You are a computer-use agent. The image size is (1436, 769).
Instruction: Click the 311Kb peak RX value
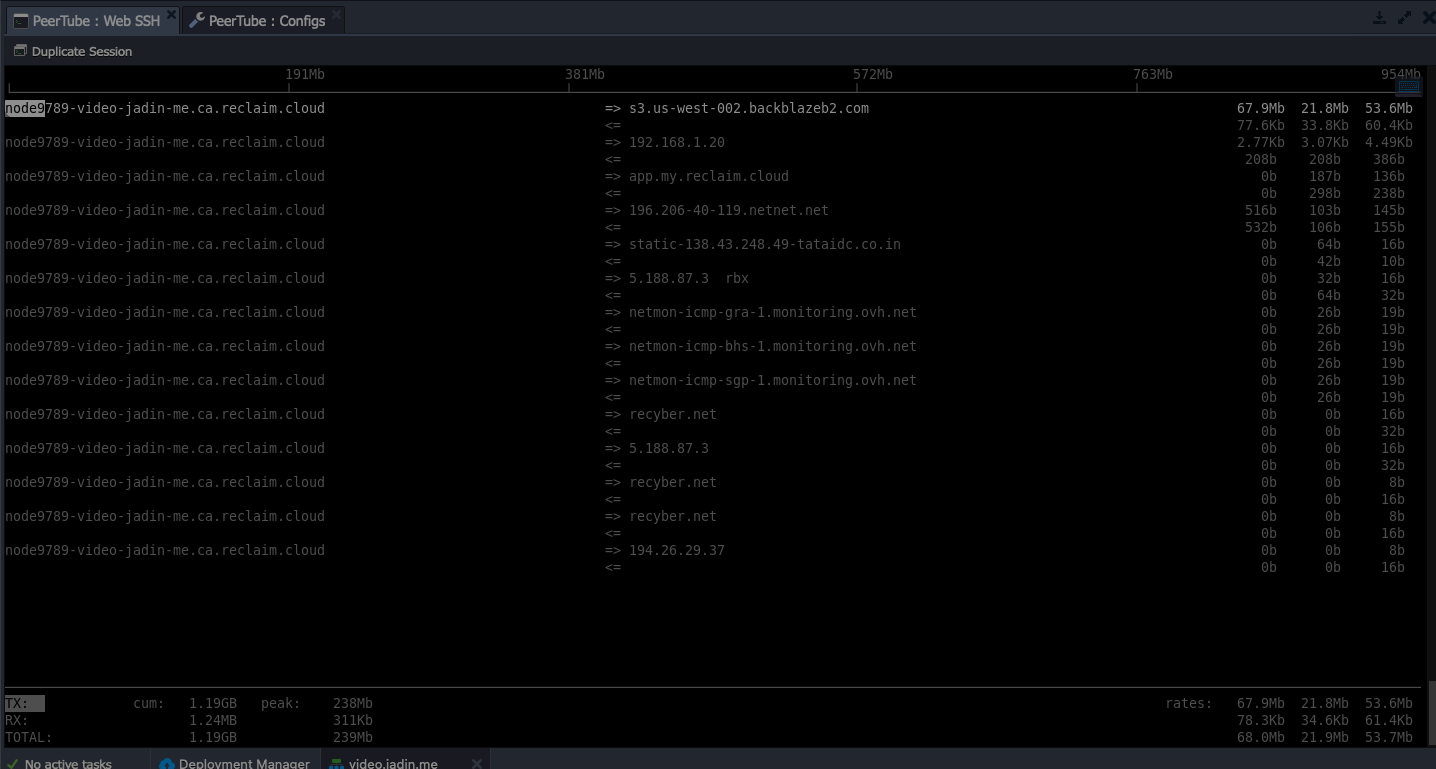(x=353, y=720)
